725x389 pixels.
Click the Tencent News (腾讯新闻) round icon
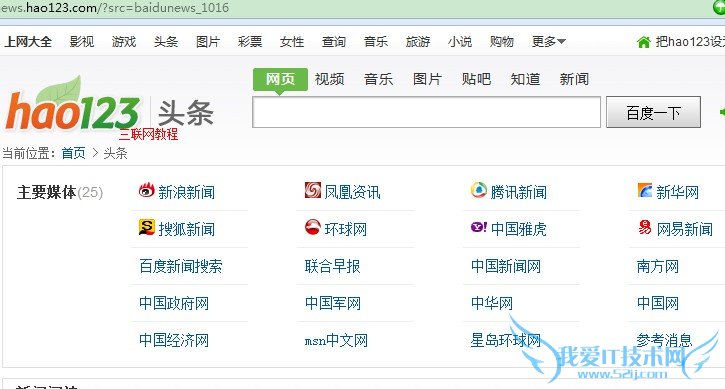(479, 190)
